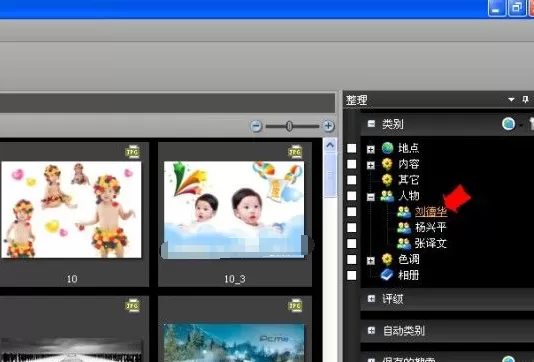Click the 人物 people icon

tap(387, 195)
